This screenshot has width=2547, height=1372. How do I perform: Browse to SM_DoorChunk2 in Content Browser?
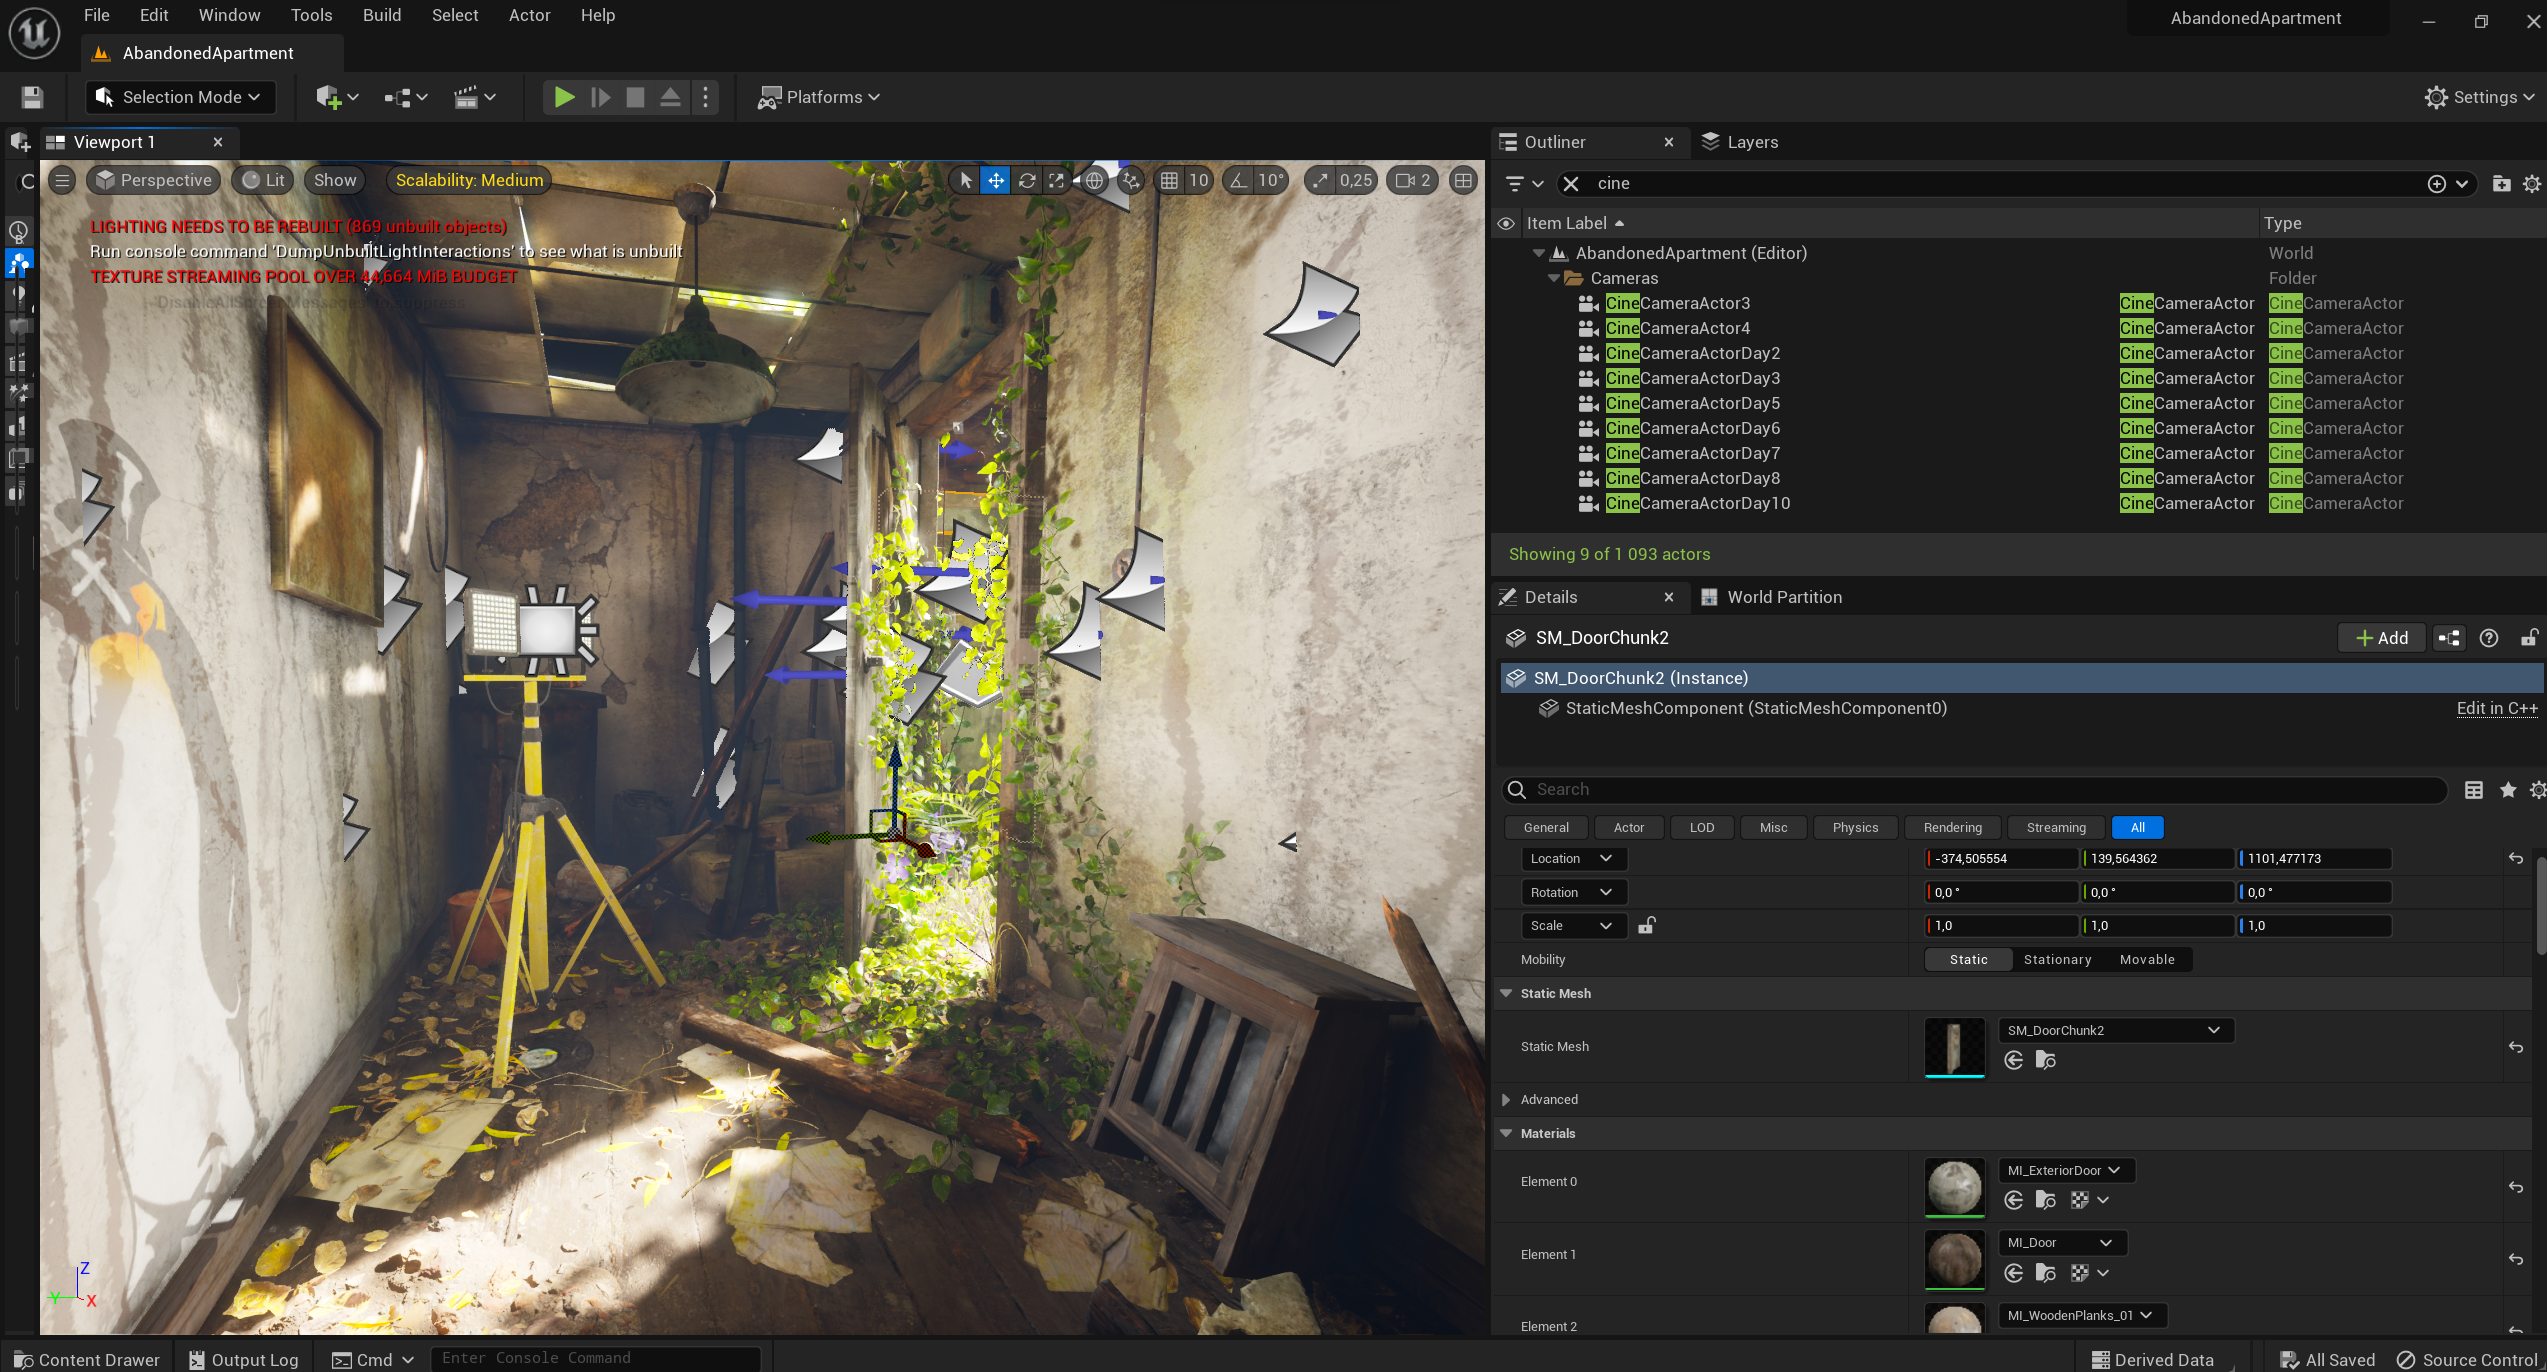pyautogui.click(x=2045, y=1061)
